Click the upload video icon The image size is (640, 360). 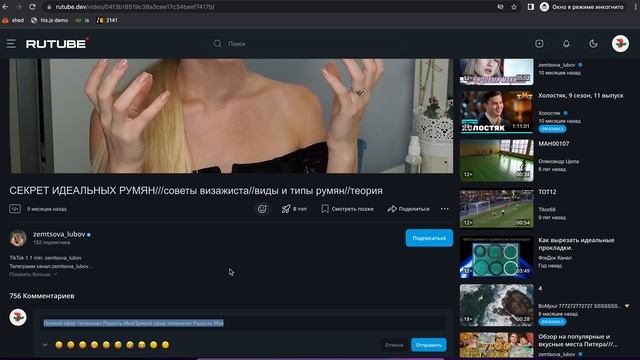tap(539, 44)
